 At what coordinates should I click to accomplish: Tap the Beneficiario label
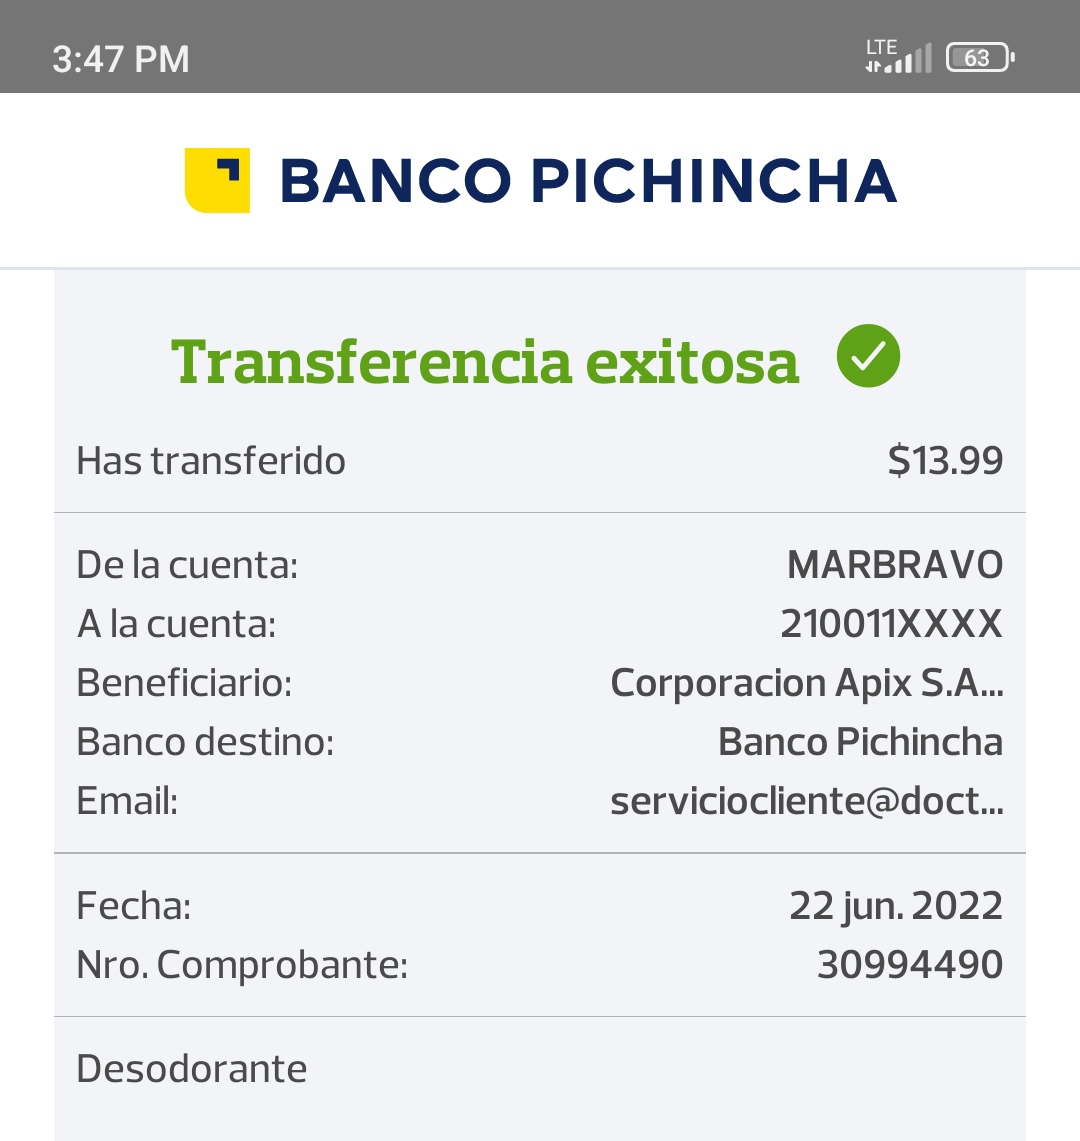[x=184, y=683]
